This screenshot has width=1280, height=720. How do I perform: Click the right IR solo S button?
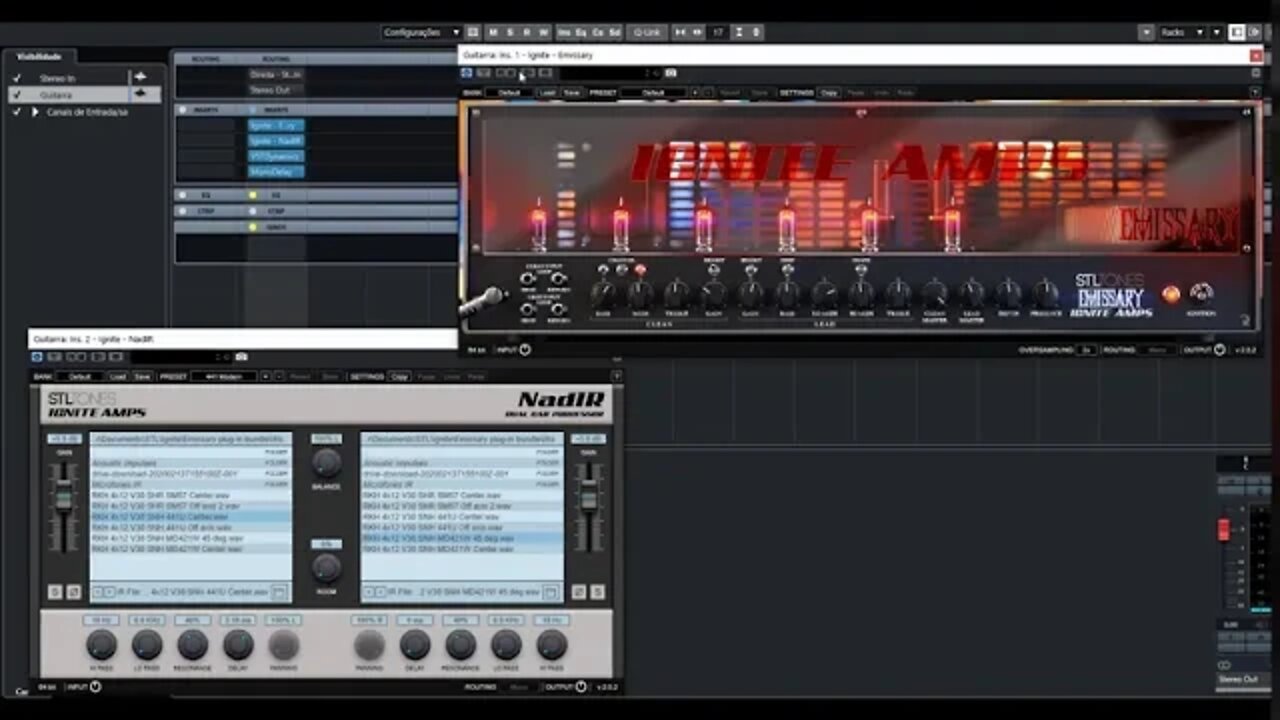click(597, 592)
